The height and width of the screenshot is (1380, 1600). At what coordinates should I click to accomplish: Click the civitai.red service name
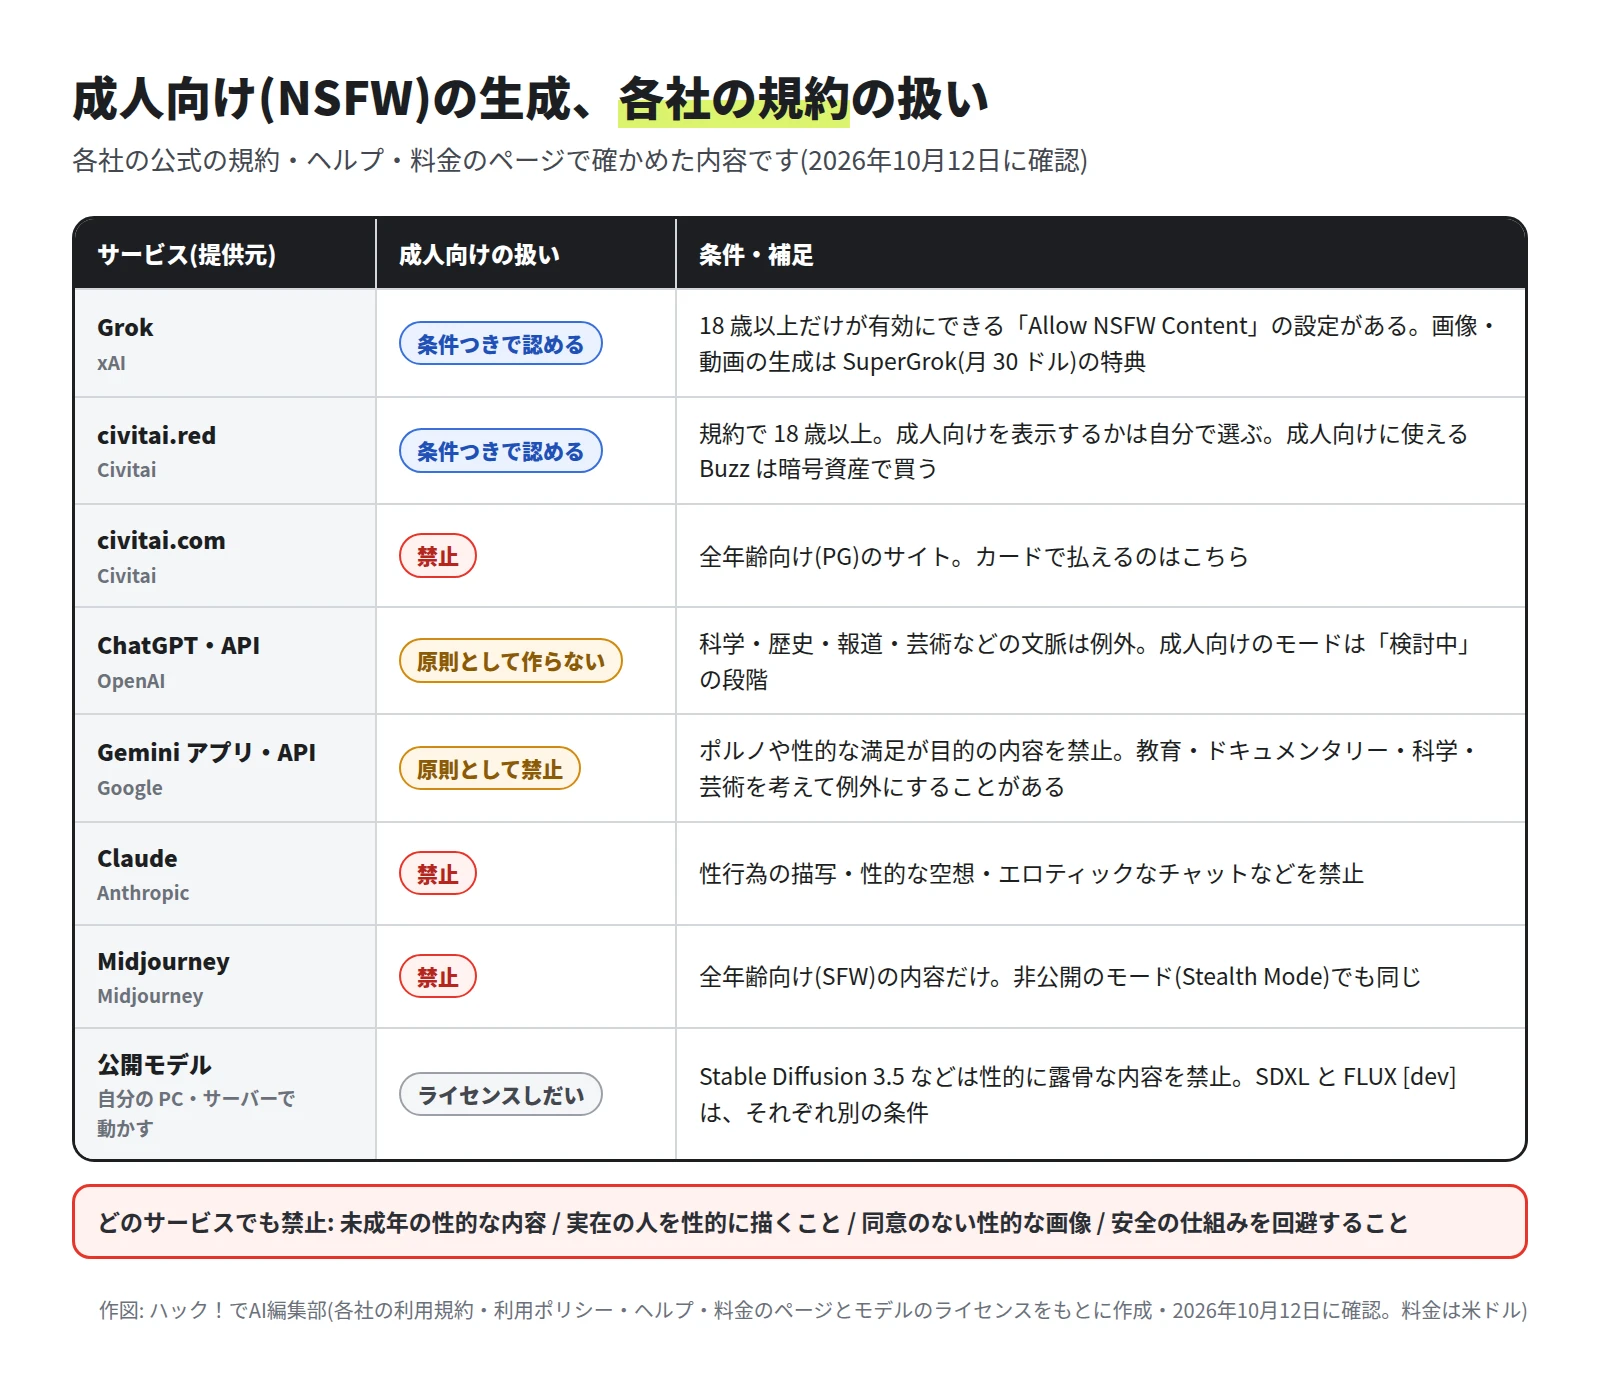156,435
